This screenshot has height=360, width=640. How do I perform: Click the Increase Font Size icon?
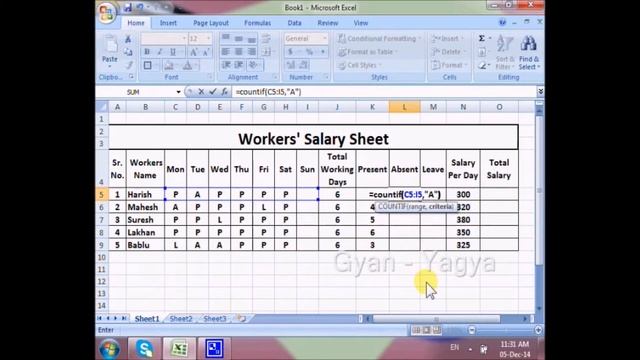(194, 52)
